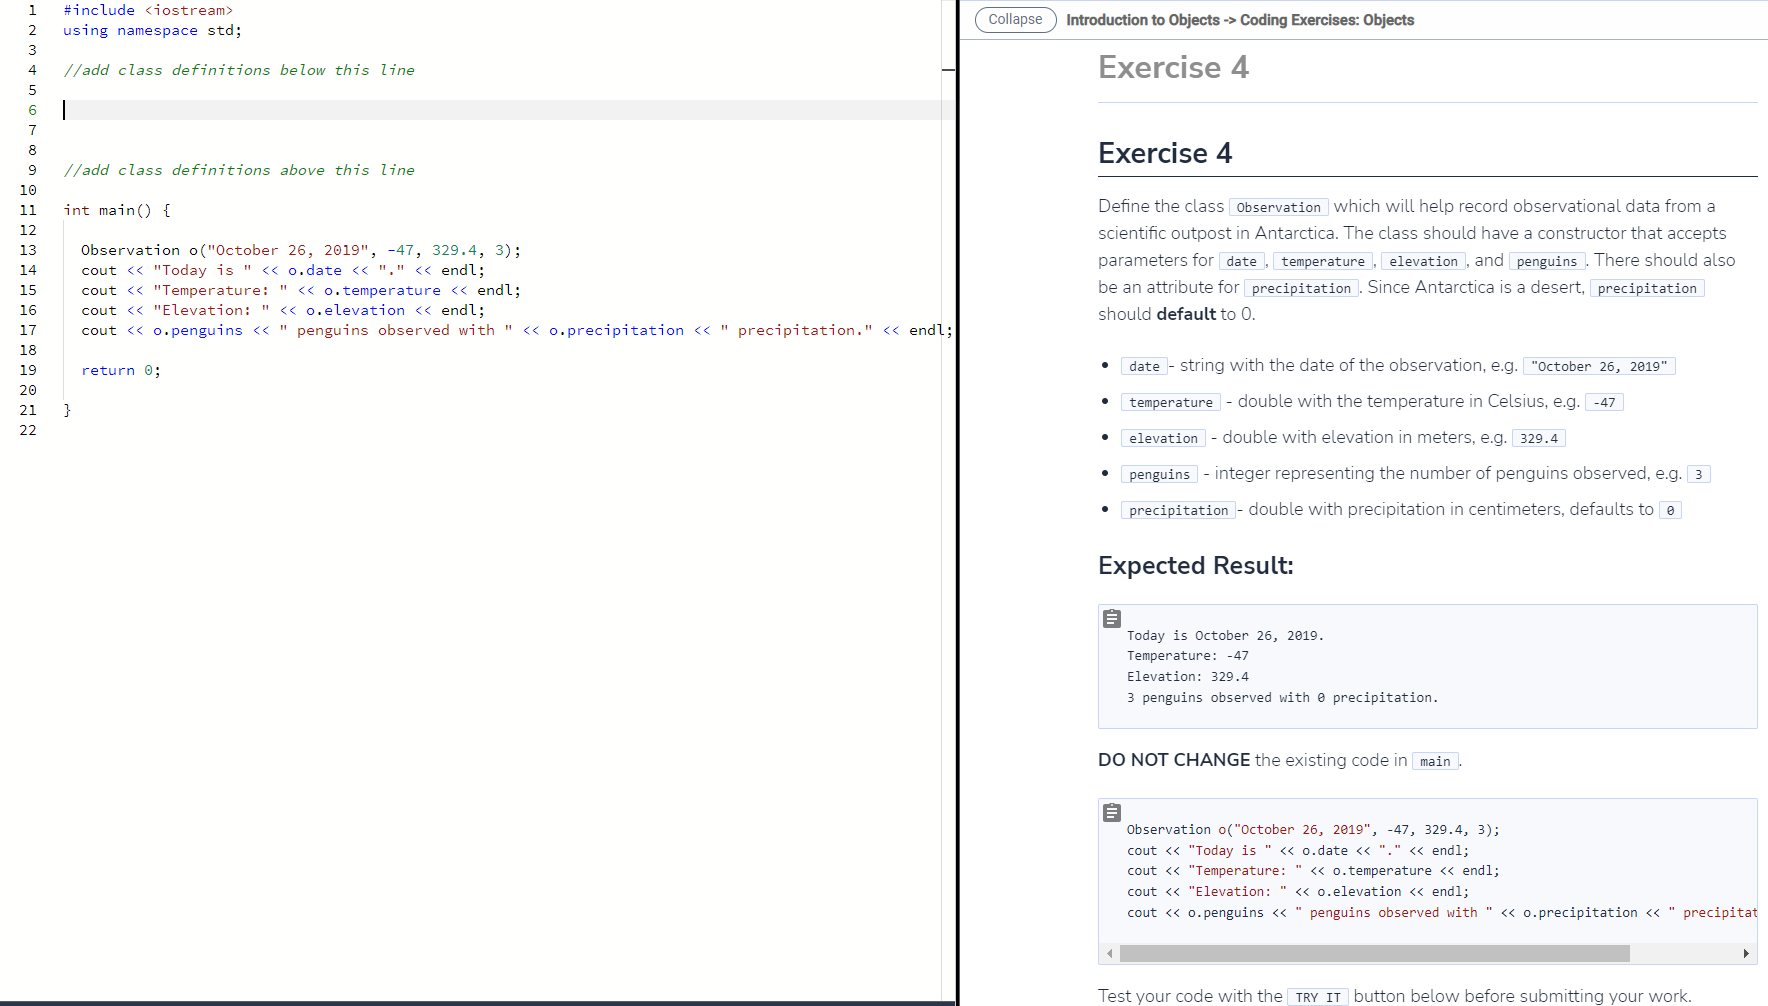Screen dimensions: 1768x1006
Task: Copy the Expected Result using its clipboard icon
Action: [1111, 618]
